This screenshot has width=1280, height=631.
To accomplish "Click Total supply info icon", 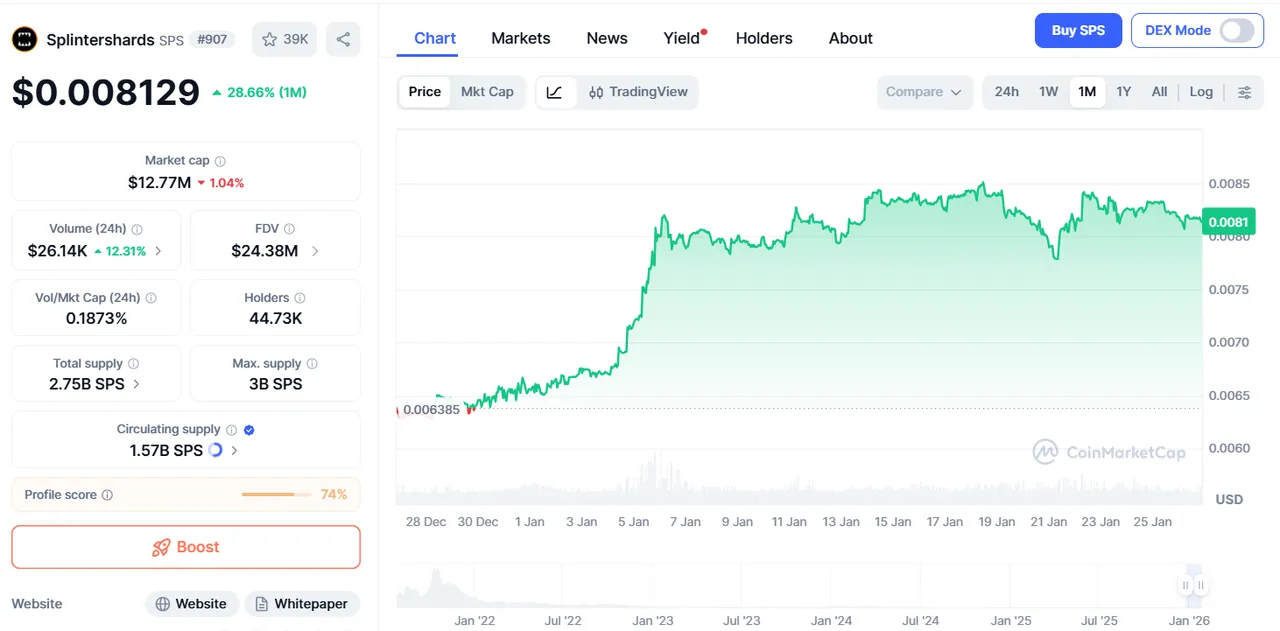I will pos(133,364).
